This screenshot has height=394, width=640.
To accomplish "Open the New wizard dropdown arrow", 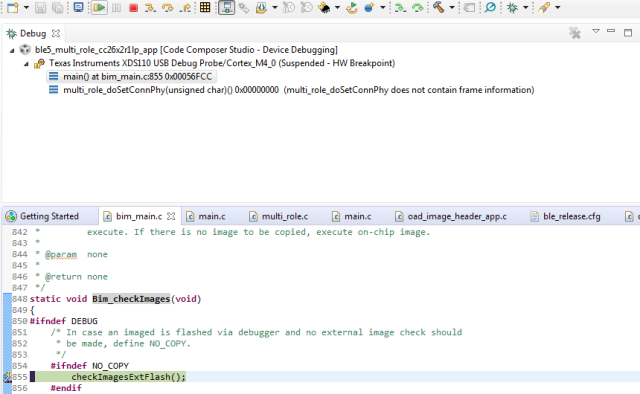I will (26, 7).
